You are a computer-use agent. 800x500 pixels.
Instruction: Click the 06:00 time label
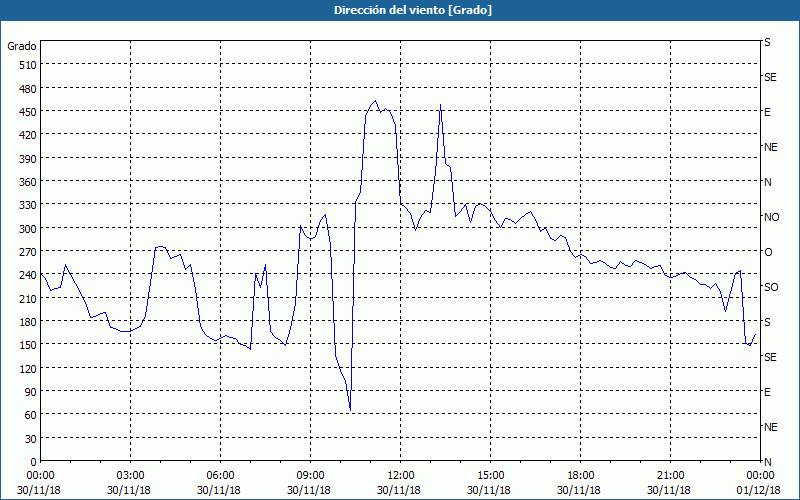point(220,476)
